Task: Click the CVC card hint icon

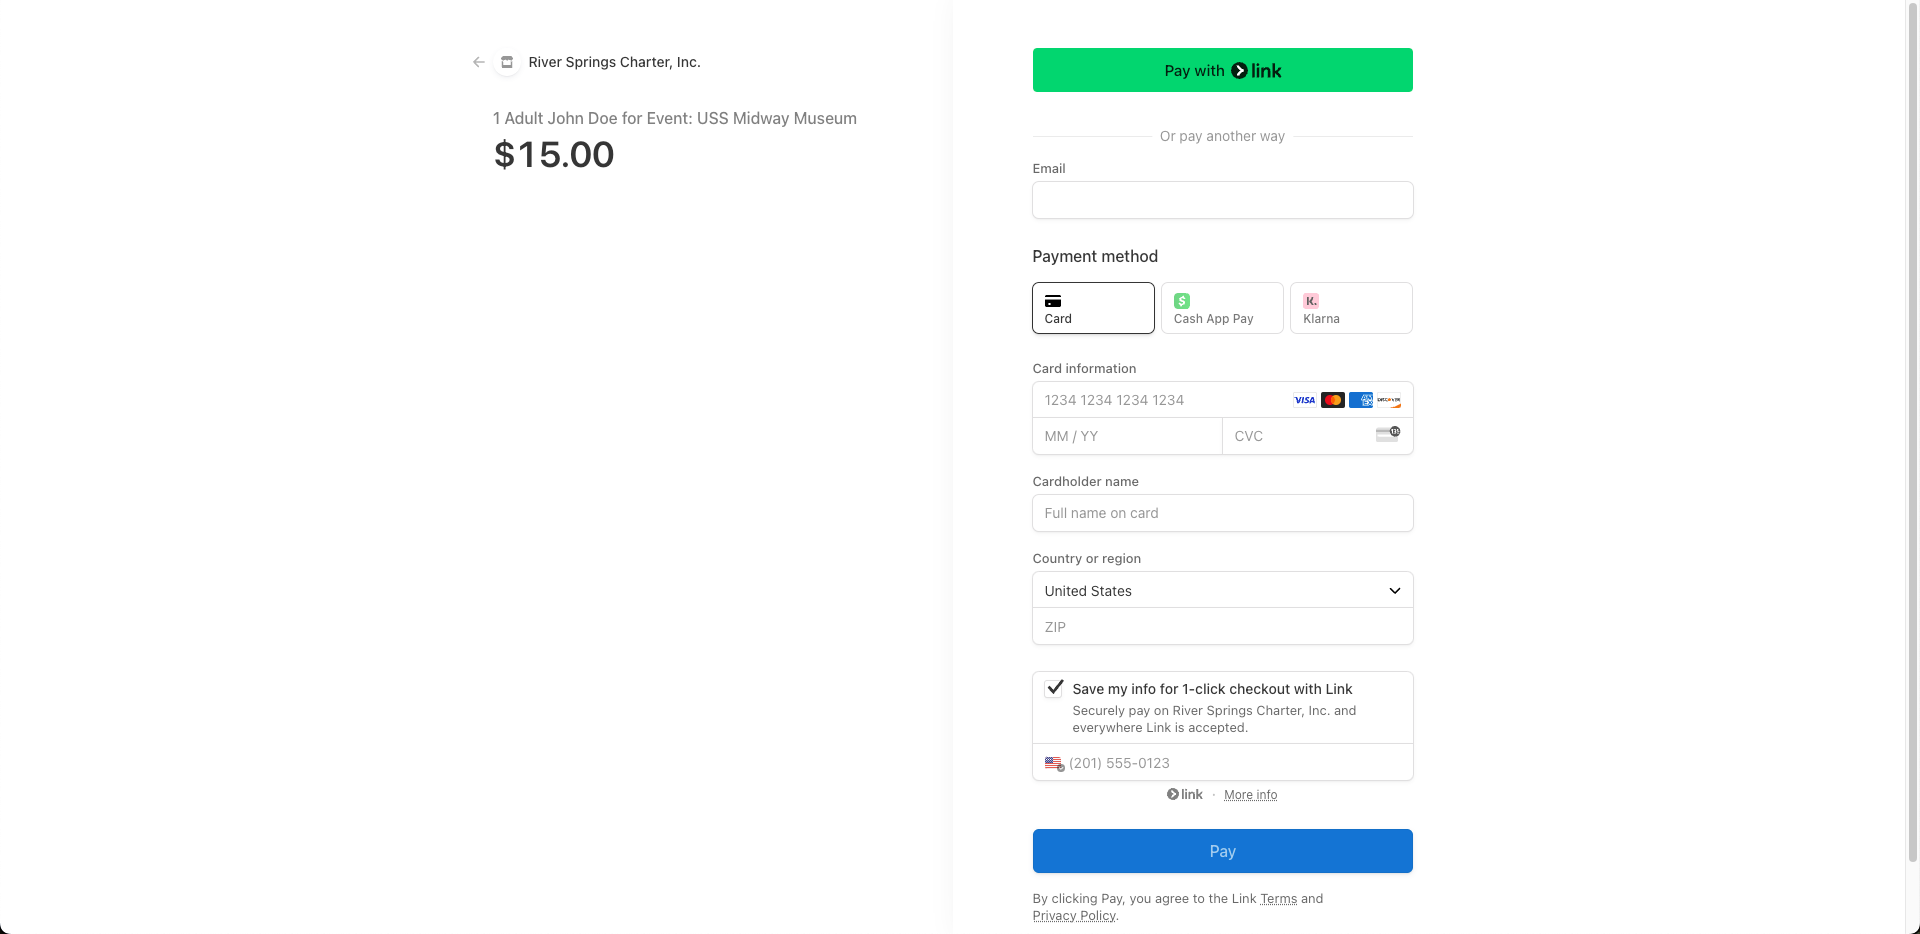Action: pyautogui.click(x=1388, y=434)
